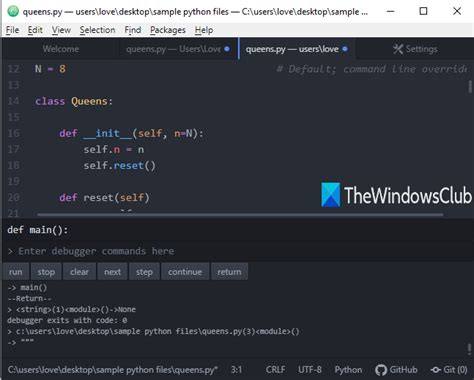This screenshot has width=474, height=380.
Task: Click the '# Default; command line' comment
Action: pos(371,69)
